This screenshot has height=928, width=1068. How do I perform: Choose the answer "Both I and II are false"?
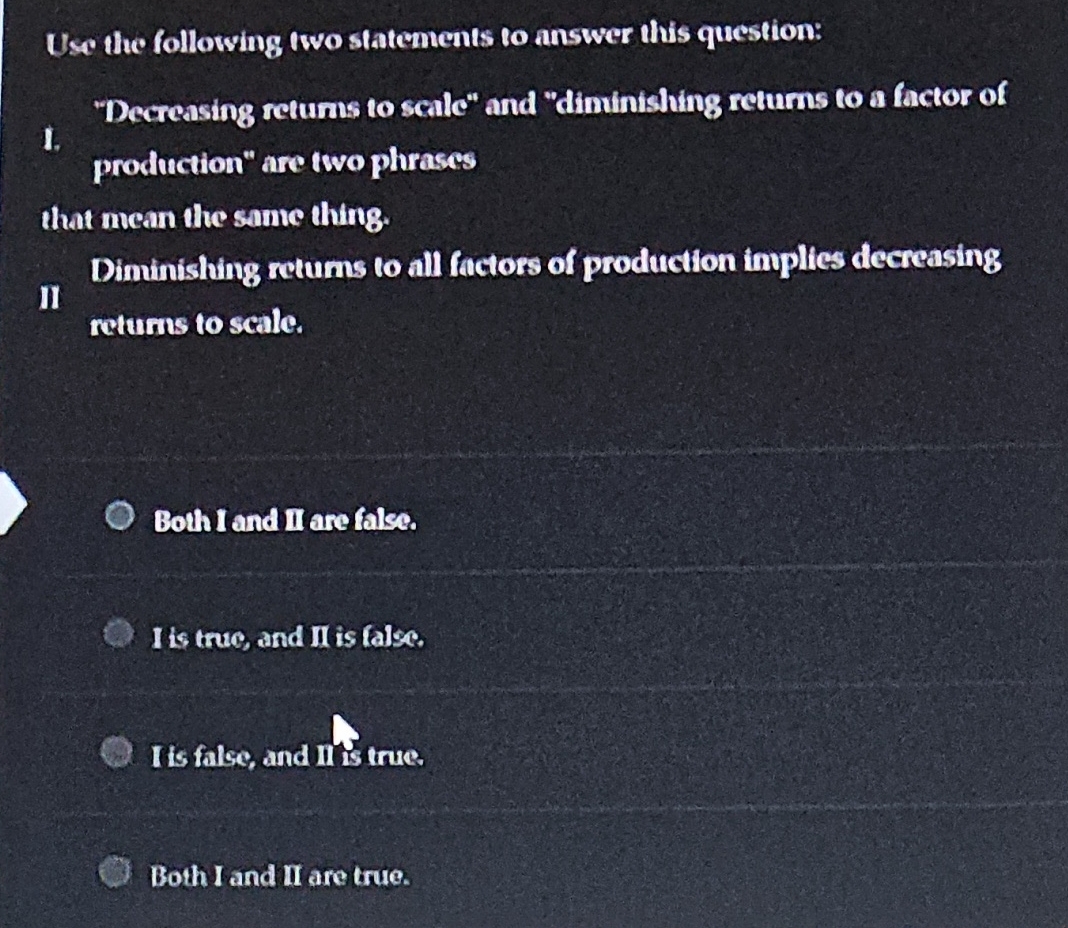point(284,519)
